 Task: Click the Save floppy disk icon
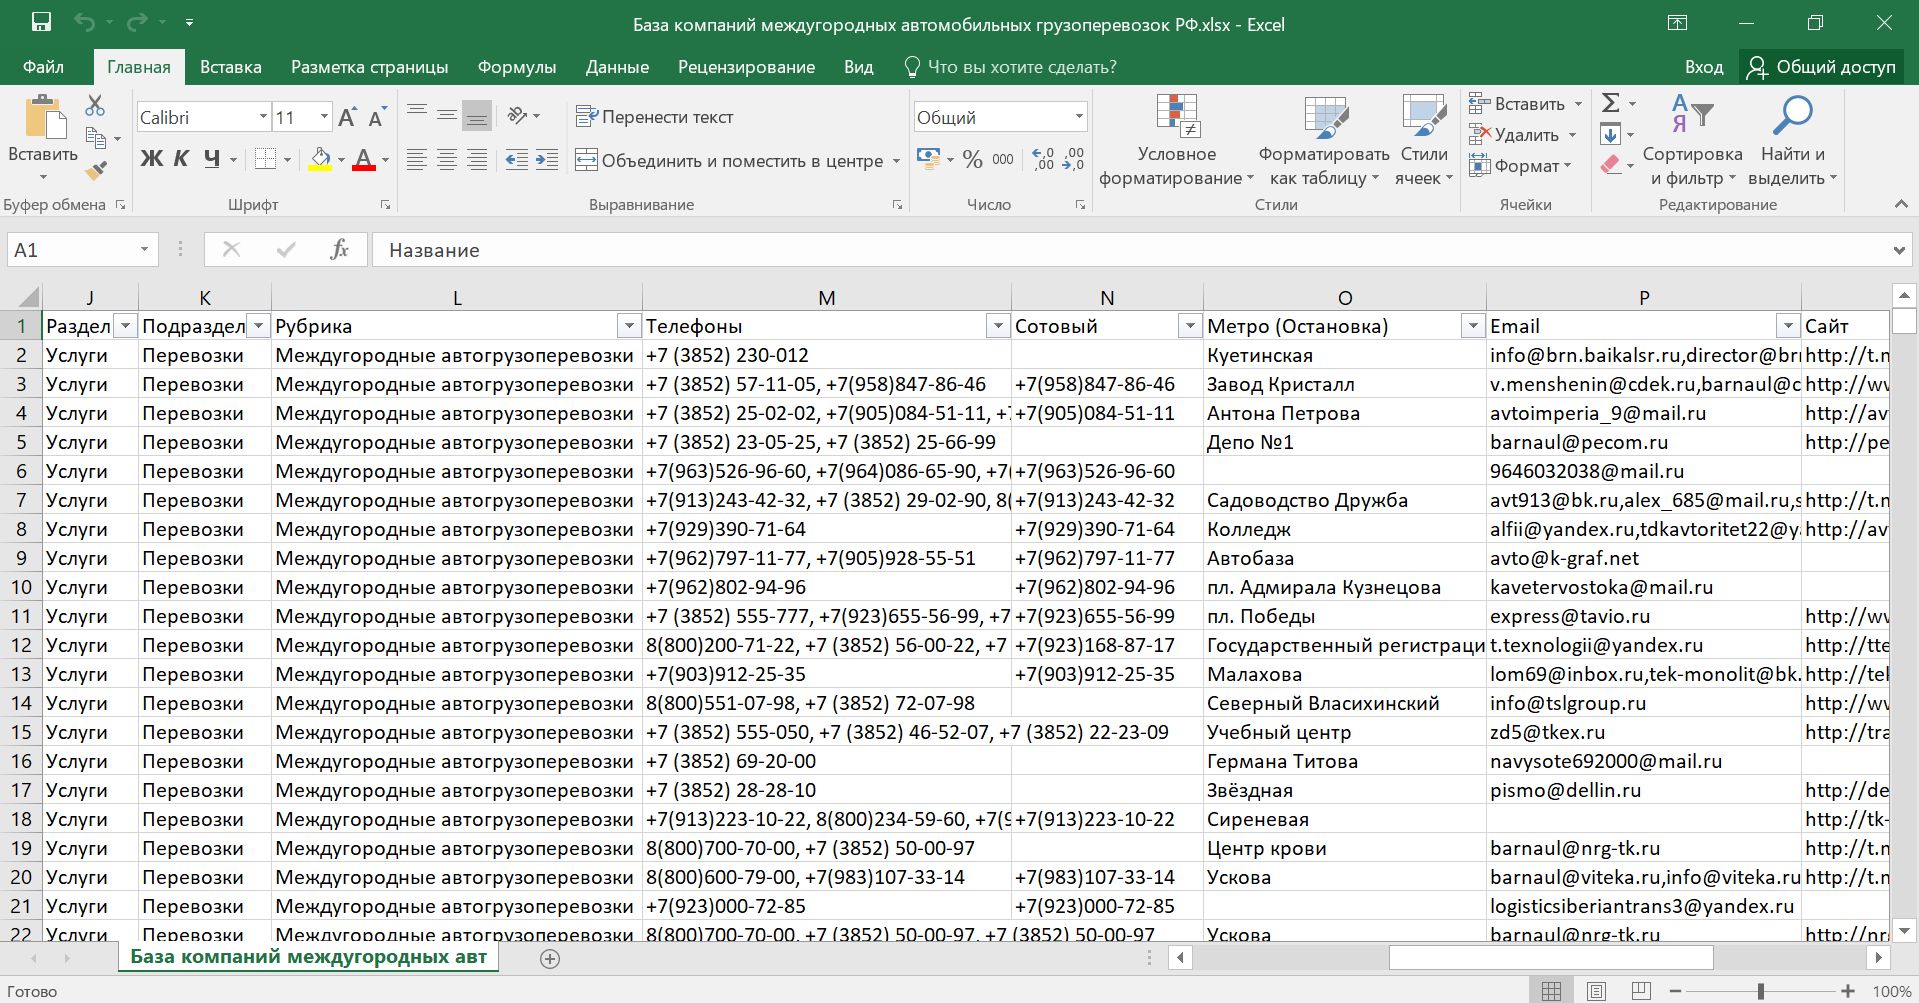click(x=41, y=23)
